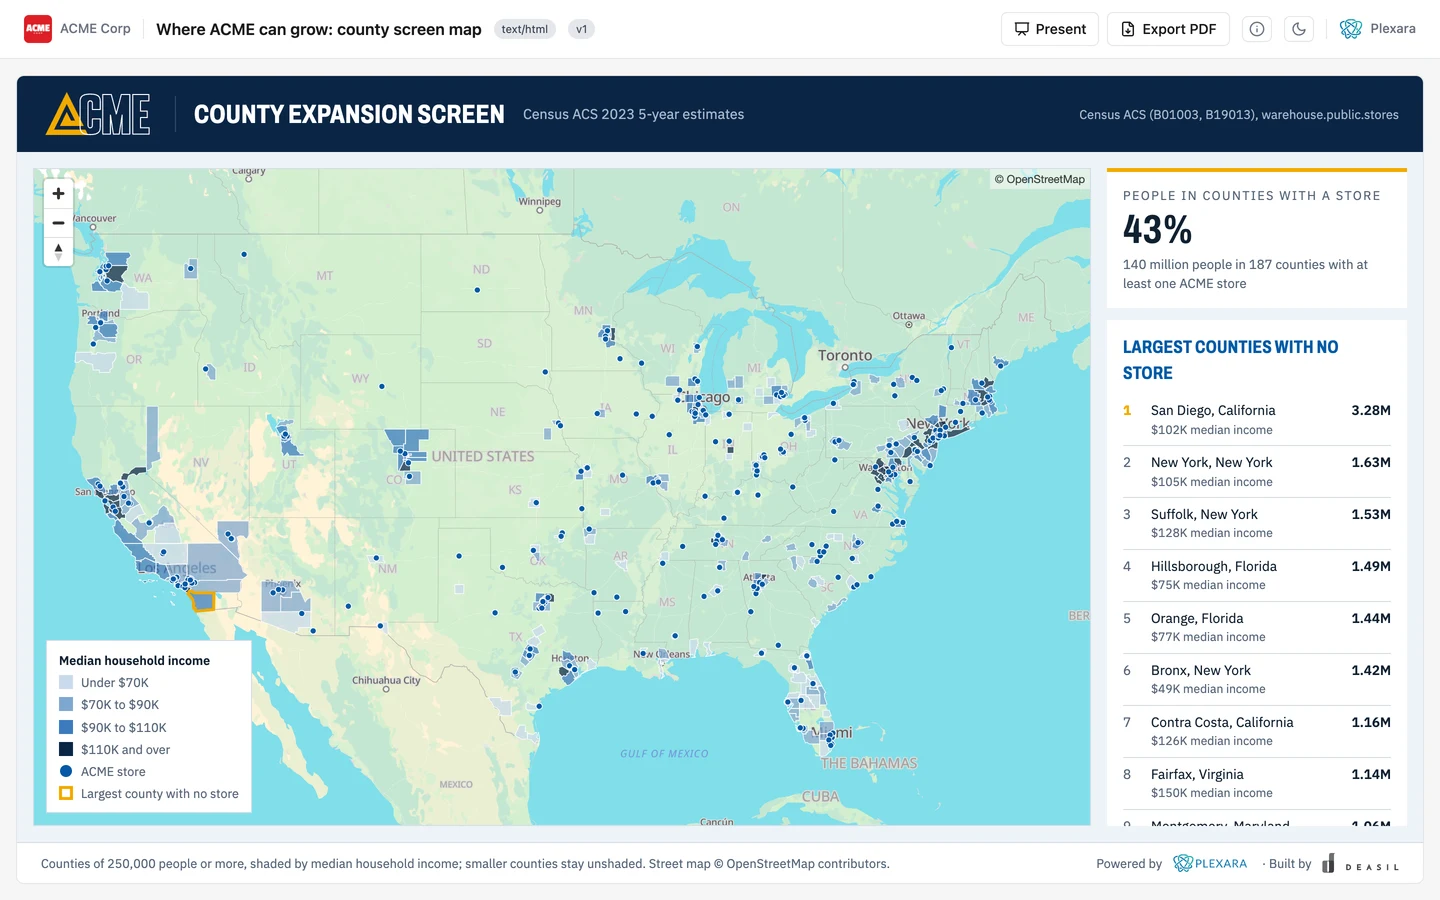Image resolution: width=1440 pixels, height=900 pixels.
Task: Click 'Census ACS 2023 5-year estimates' subtitle
Action: coord(633,115)
